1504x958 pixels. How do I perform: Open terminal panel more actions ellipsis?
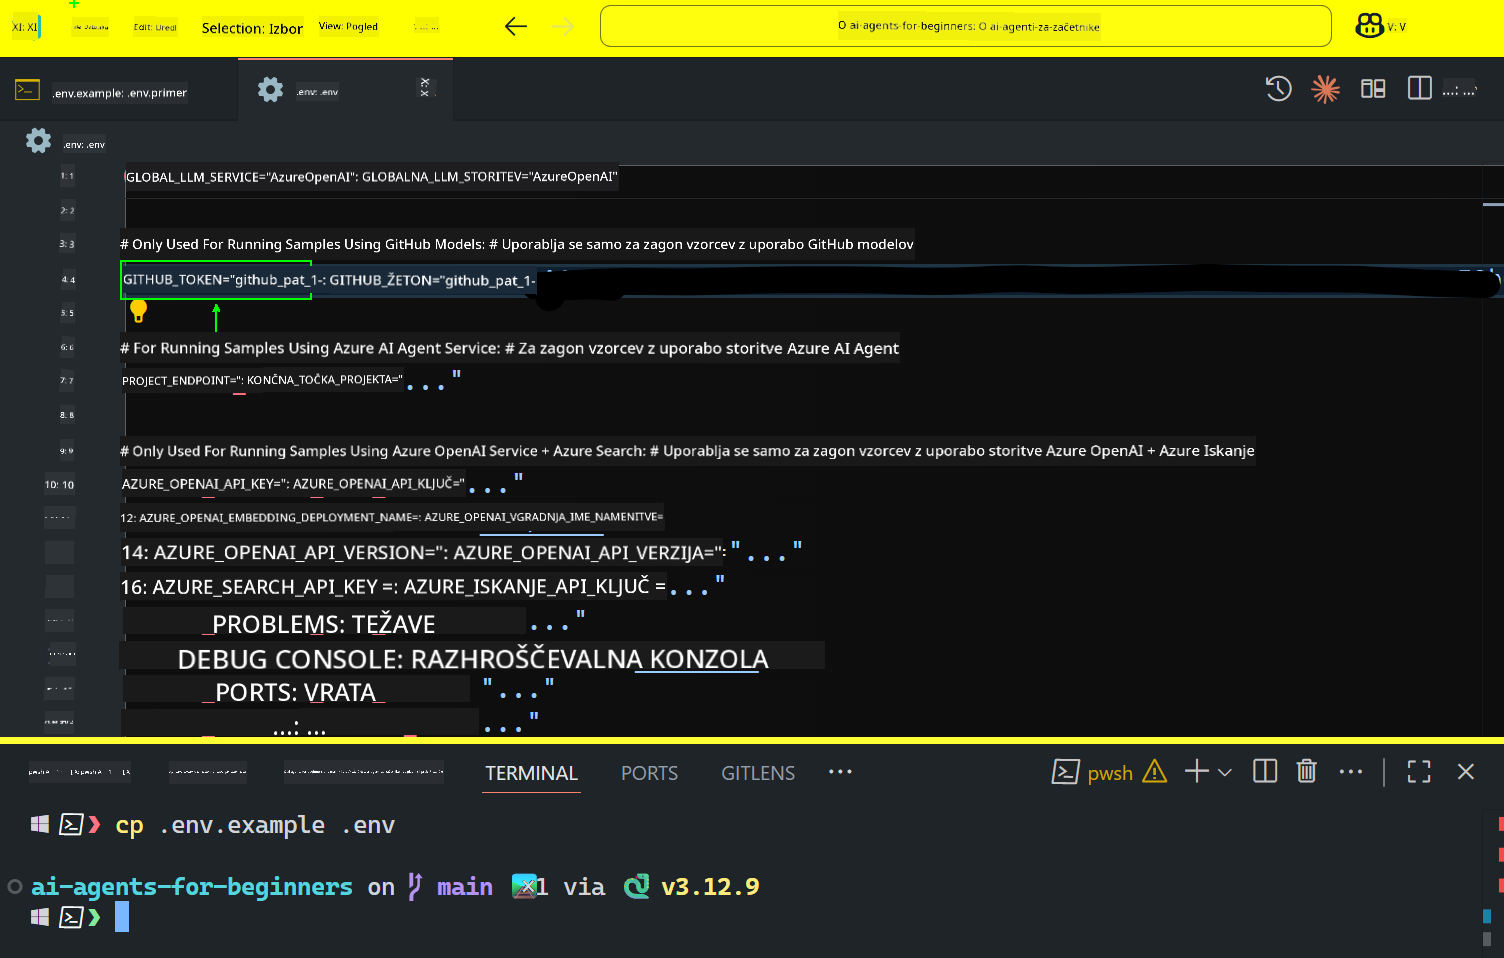pyautogui.click(x=1350, y=771)
